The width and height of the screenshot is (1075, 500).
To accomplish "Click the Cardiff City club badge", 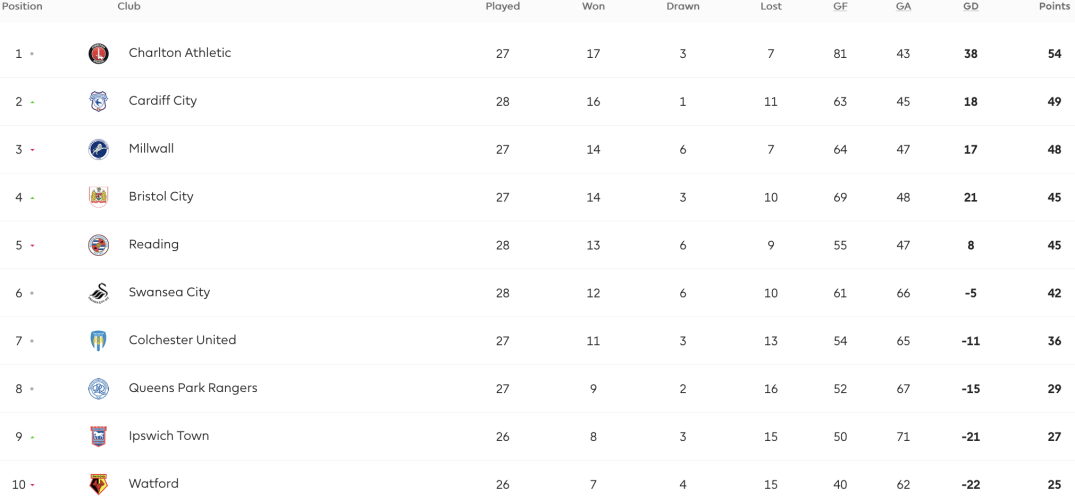I will click(x=99, y=102).
